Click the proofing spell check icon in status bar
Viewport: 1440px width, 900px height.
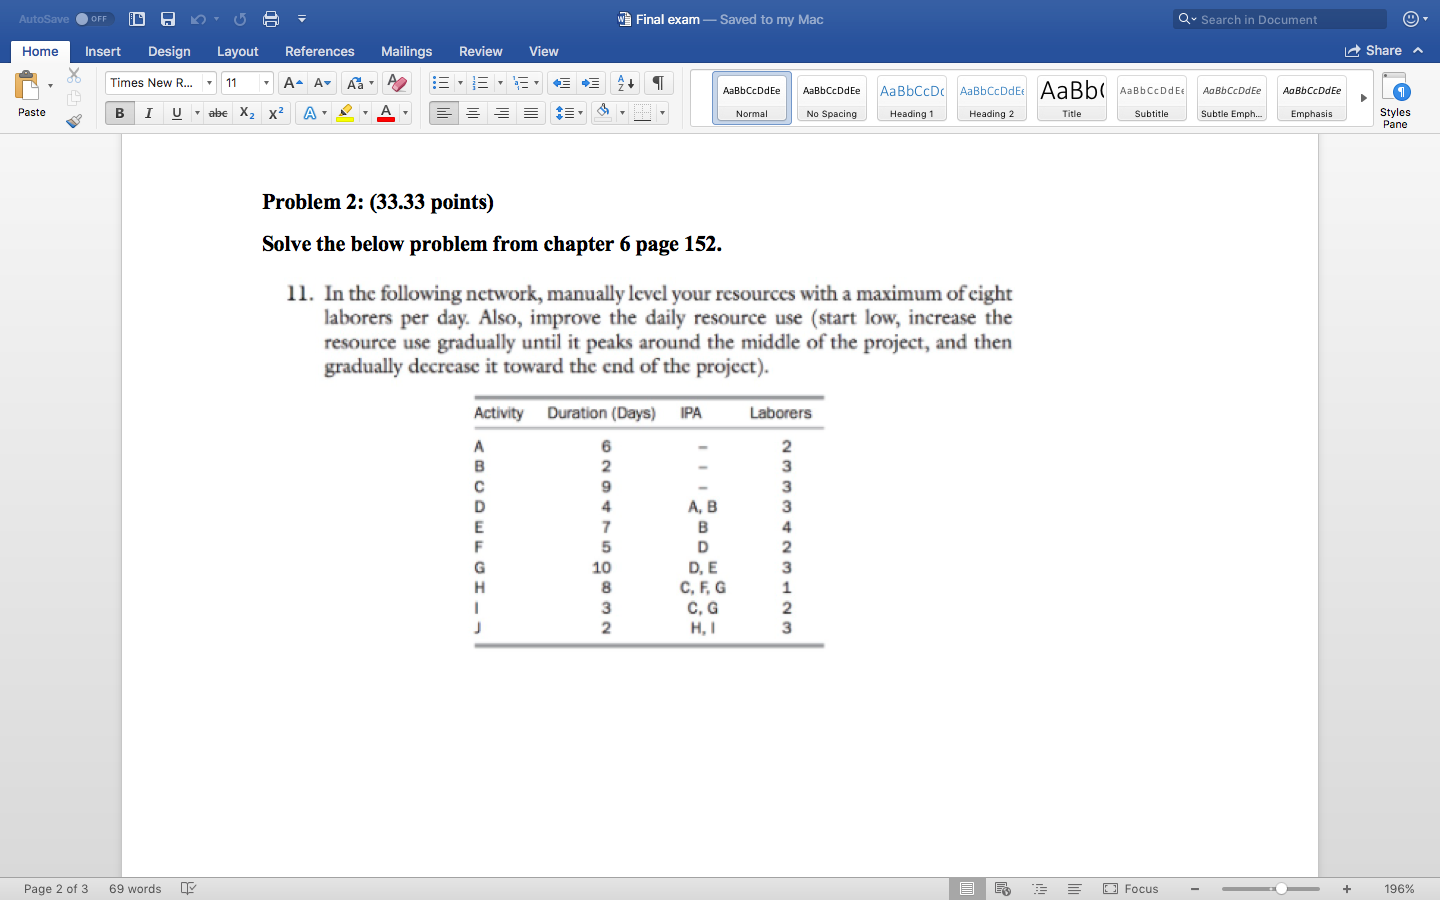click(188, 888)
